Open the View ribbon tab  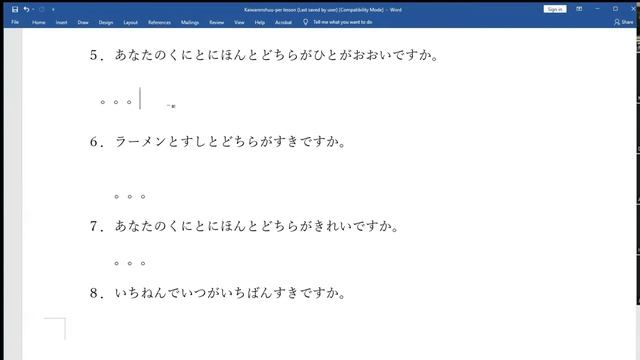point(239,22)
